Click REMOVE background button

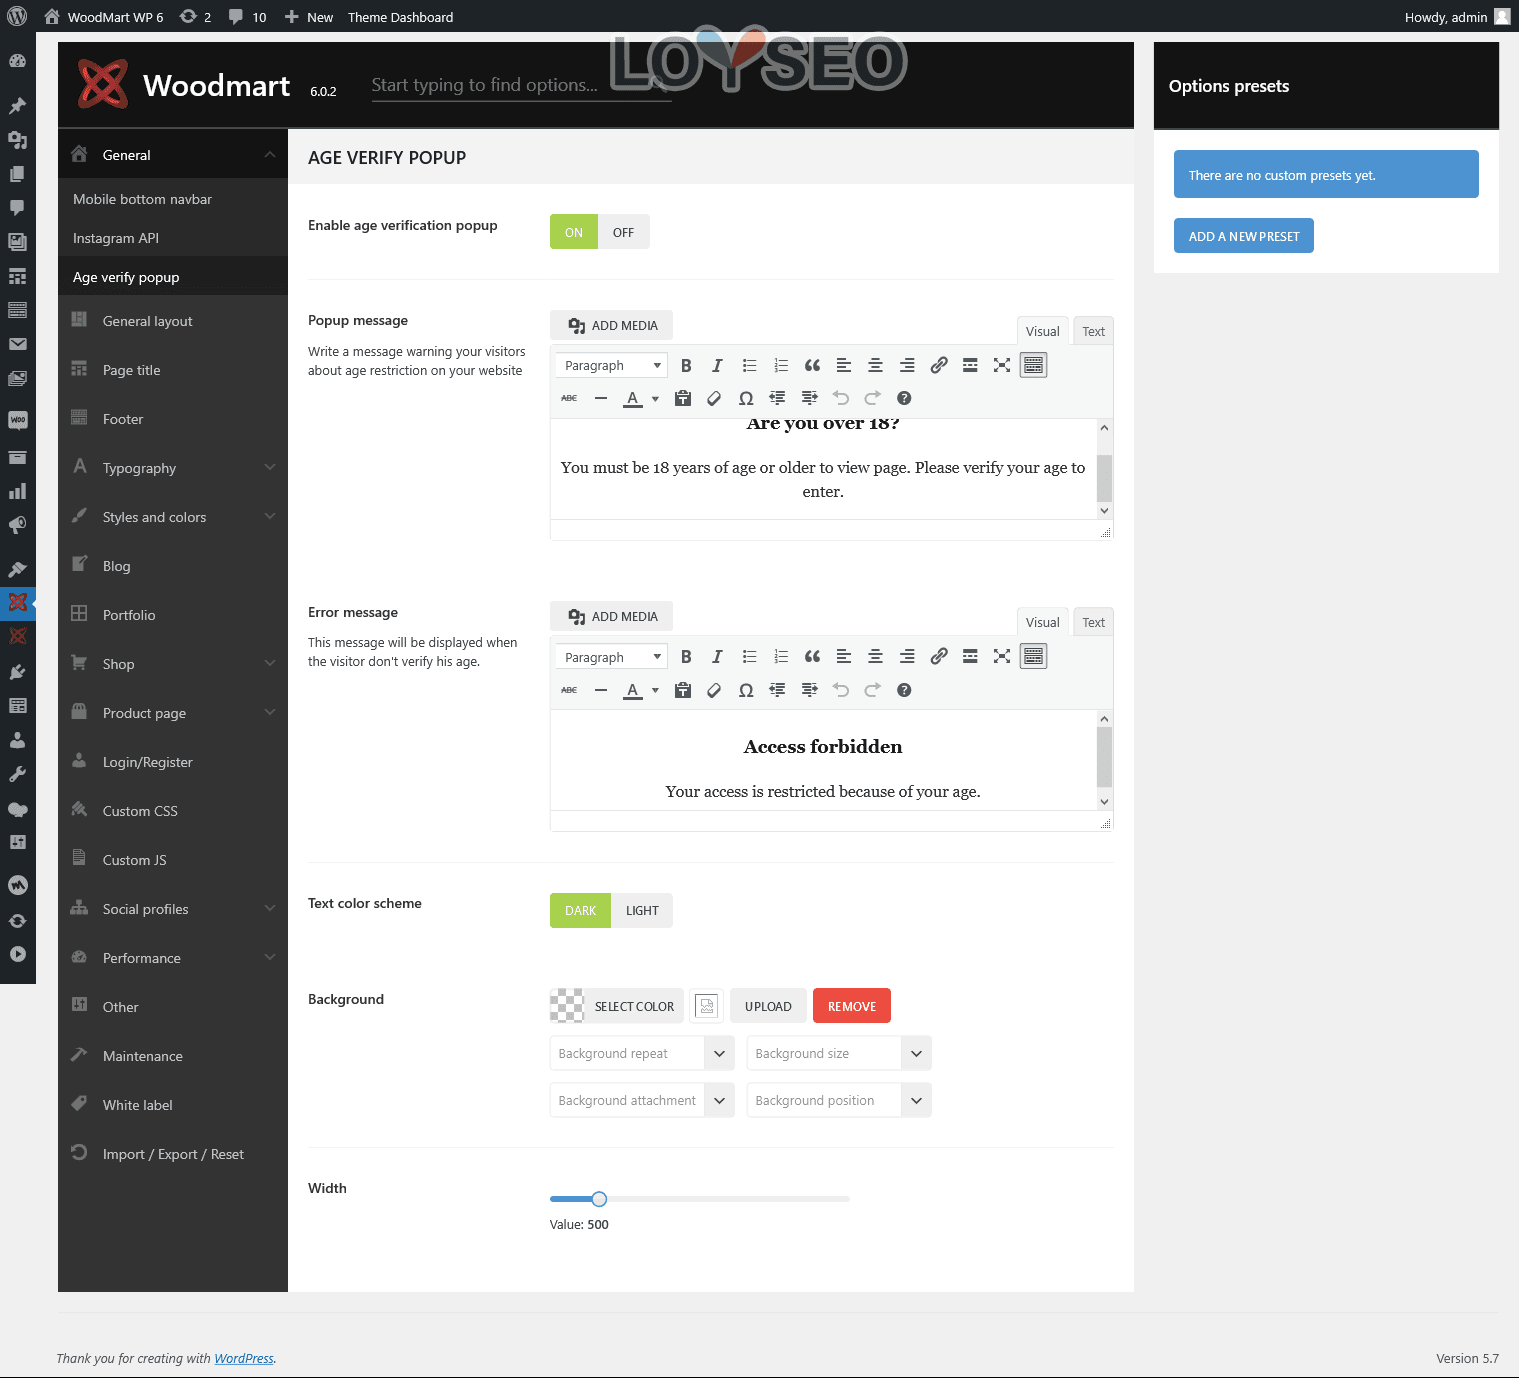pos(852,1006)
